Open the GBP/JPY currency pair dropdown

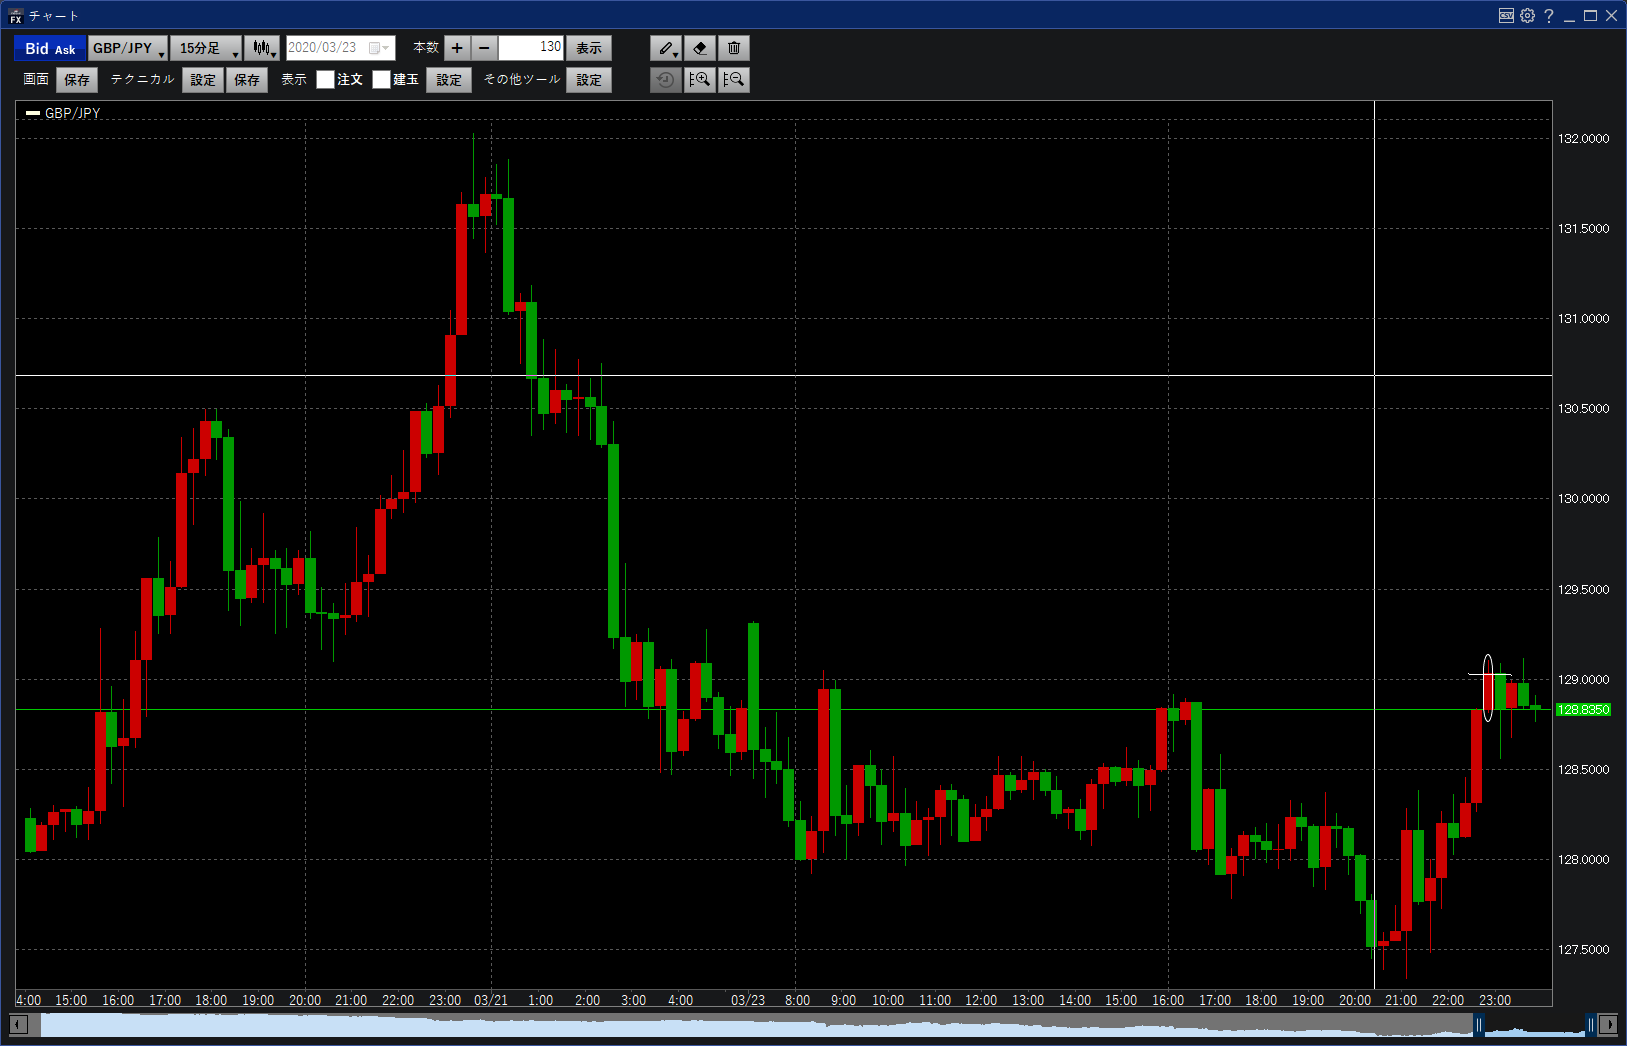128,48
